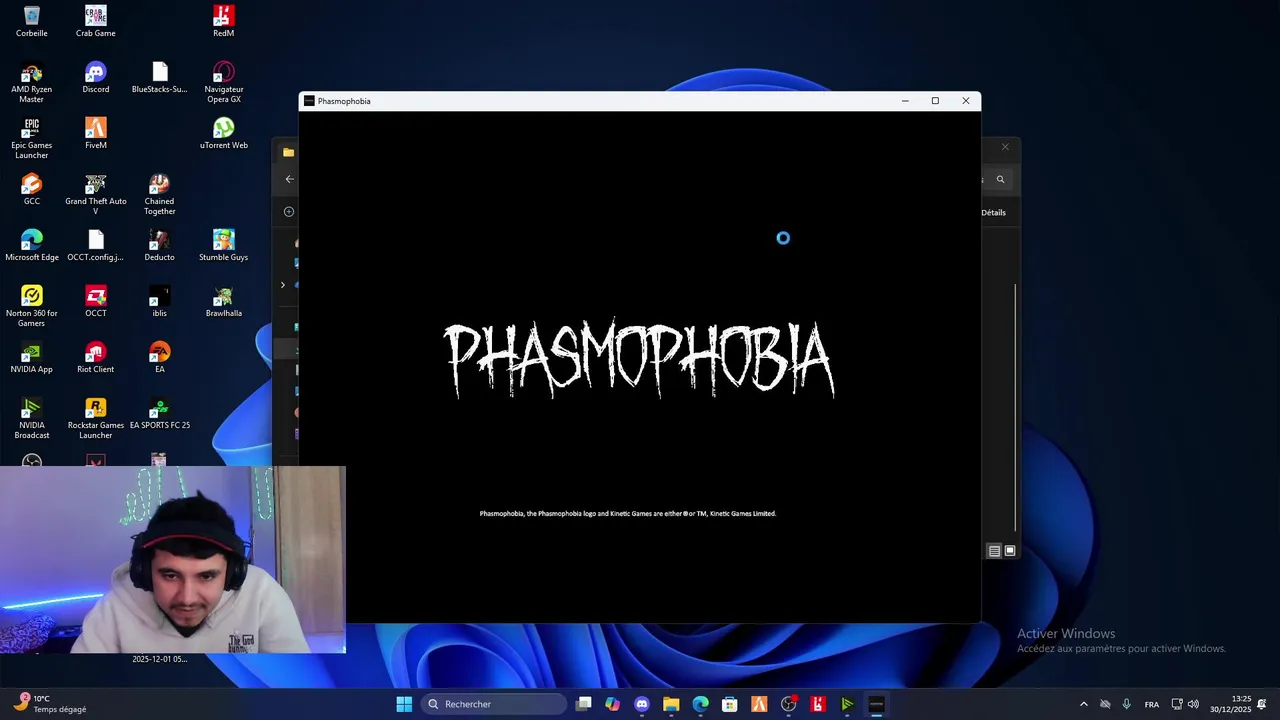Open the GCC desktop shortcut
1280x720 pixels.
(x=31, y=189)
